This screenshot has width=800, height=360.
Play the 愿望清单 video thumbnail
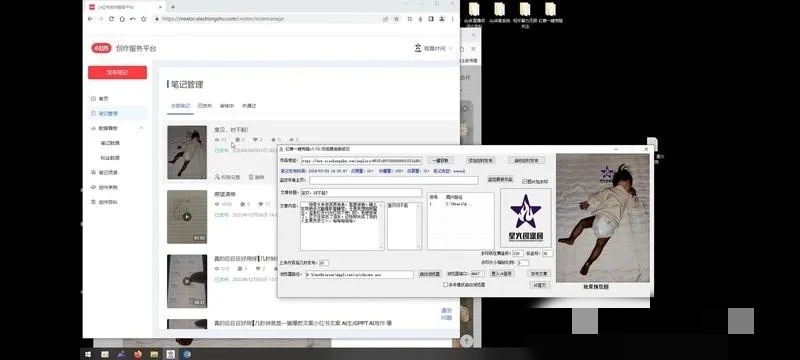(187, 217)
